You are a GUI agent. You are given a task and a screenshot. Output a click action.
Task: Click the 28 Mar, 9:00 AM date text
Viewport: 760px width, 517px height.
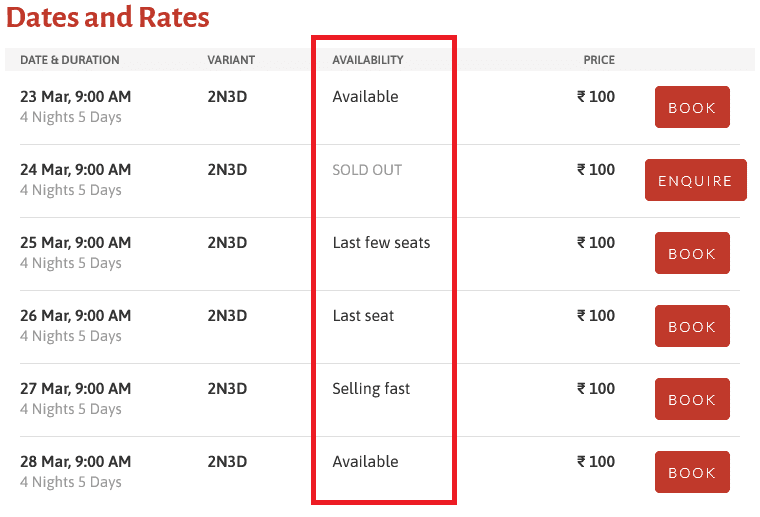point(76,462)
